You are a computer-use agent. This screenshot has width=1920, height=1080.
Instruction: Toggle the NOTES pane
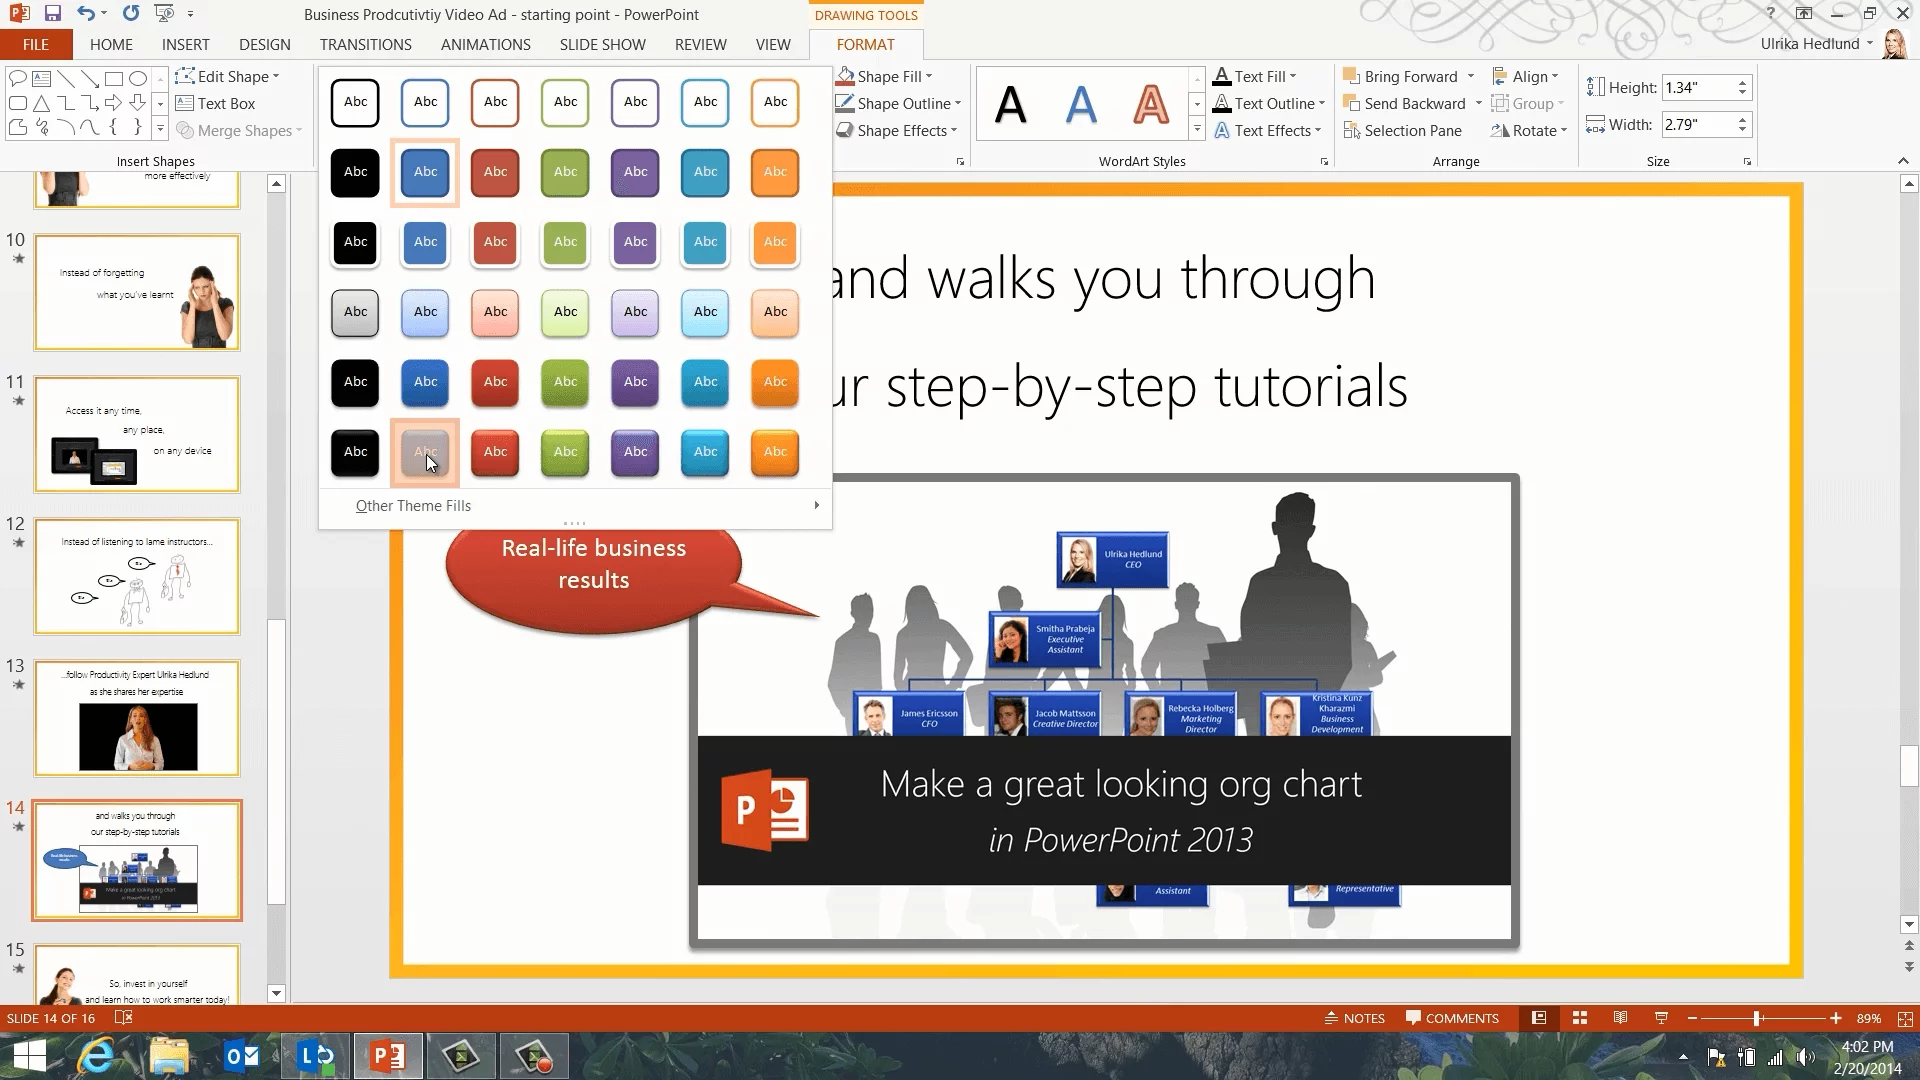(1354, 1018)
